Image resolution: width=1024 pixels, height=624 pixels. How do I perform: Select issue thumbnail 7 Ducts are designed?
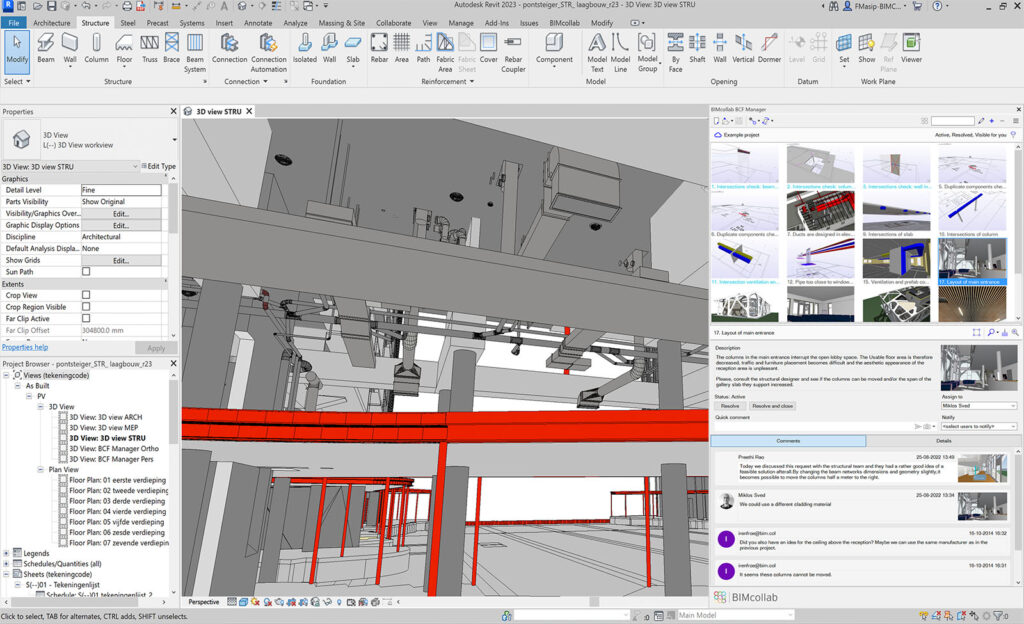820,214
